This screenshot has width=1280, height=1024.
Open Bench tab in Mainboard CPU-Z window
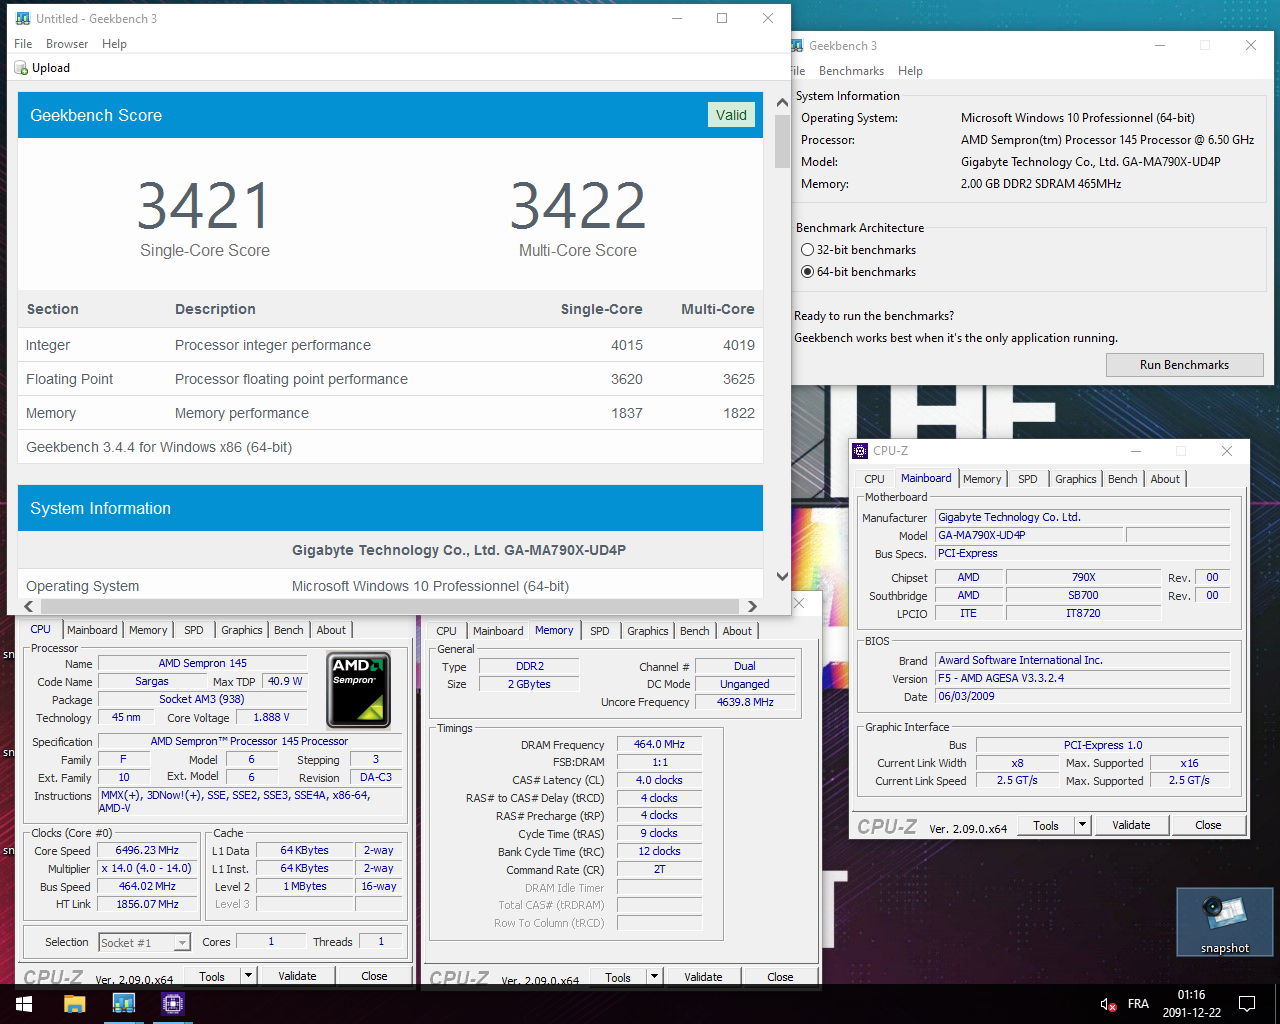(x=1122, y=479)
